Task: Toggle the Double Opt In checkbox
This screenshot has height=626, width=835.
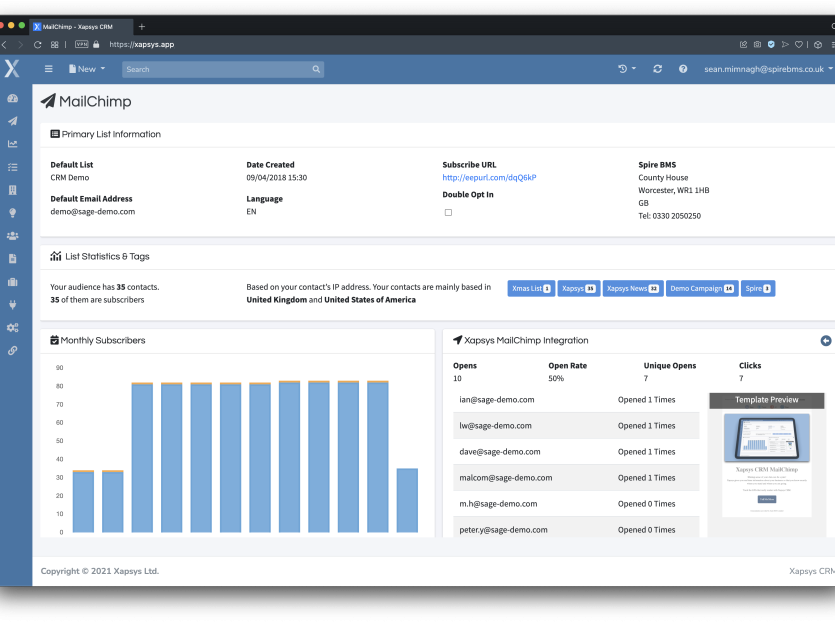Action: pos(448,212)
